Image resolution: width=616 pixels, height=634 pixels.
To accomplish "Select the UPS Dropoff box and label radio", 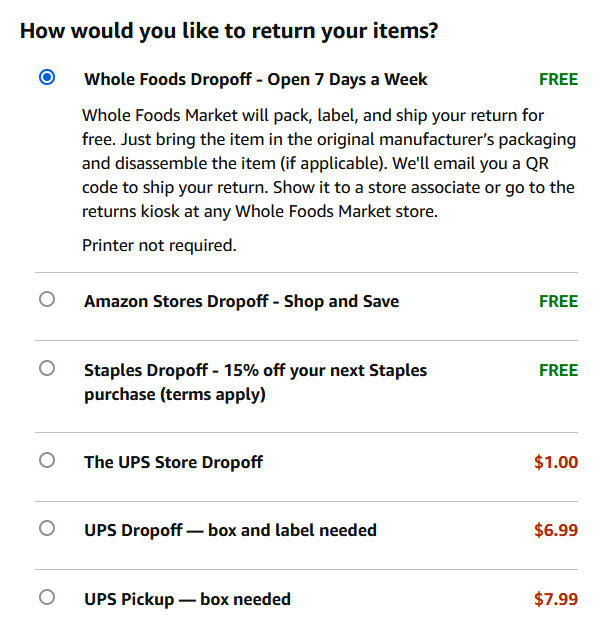I will click(x=47, y=528).
